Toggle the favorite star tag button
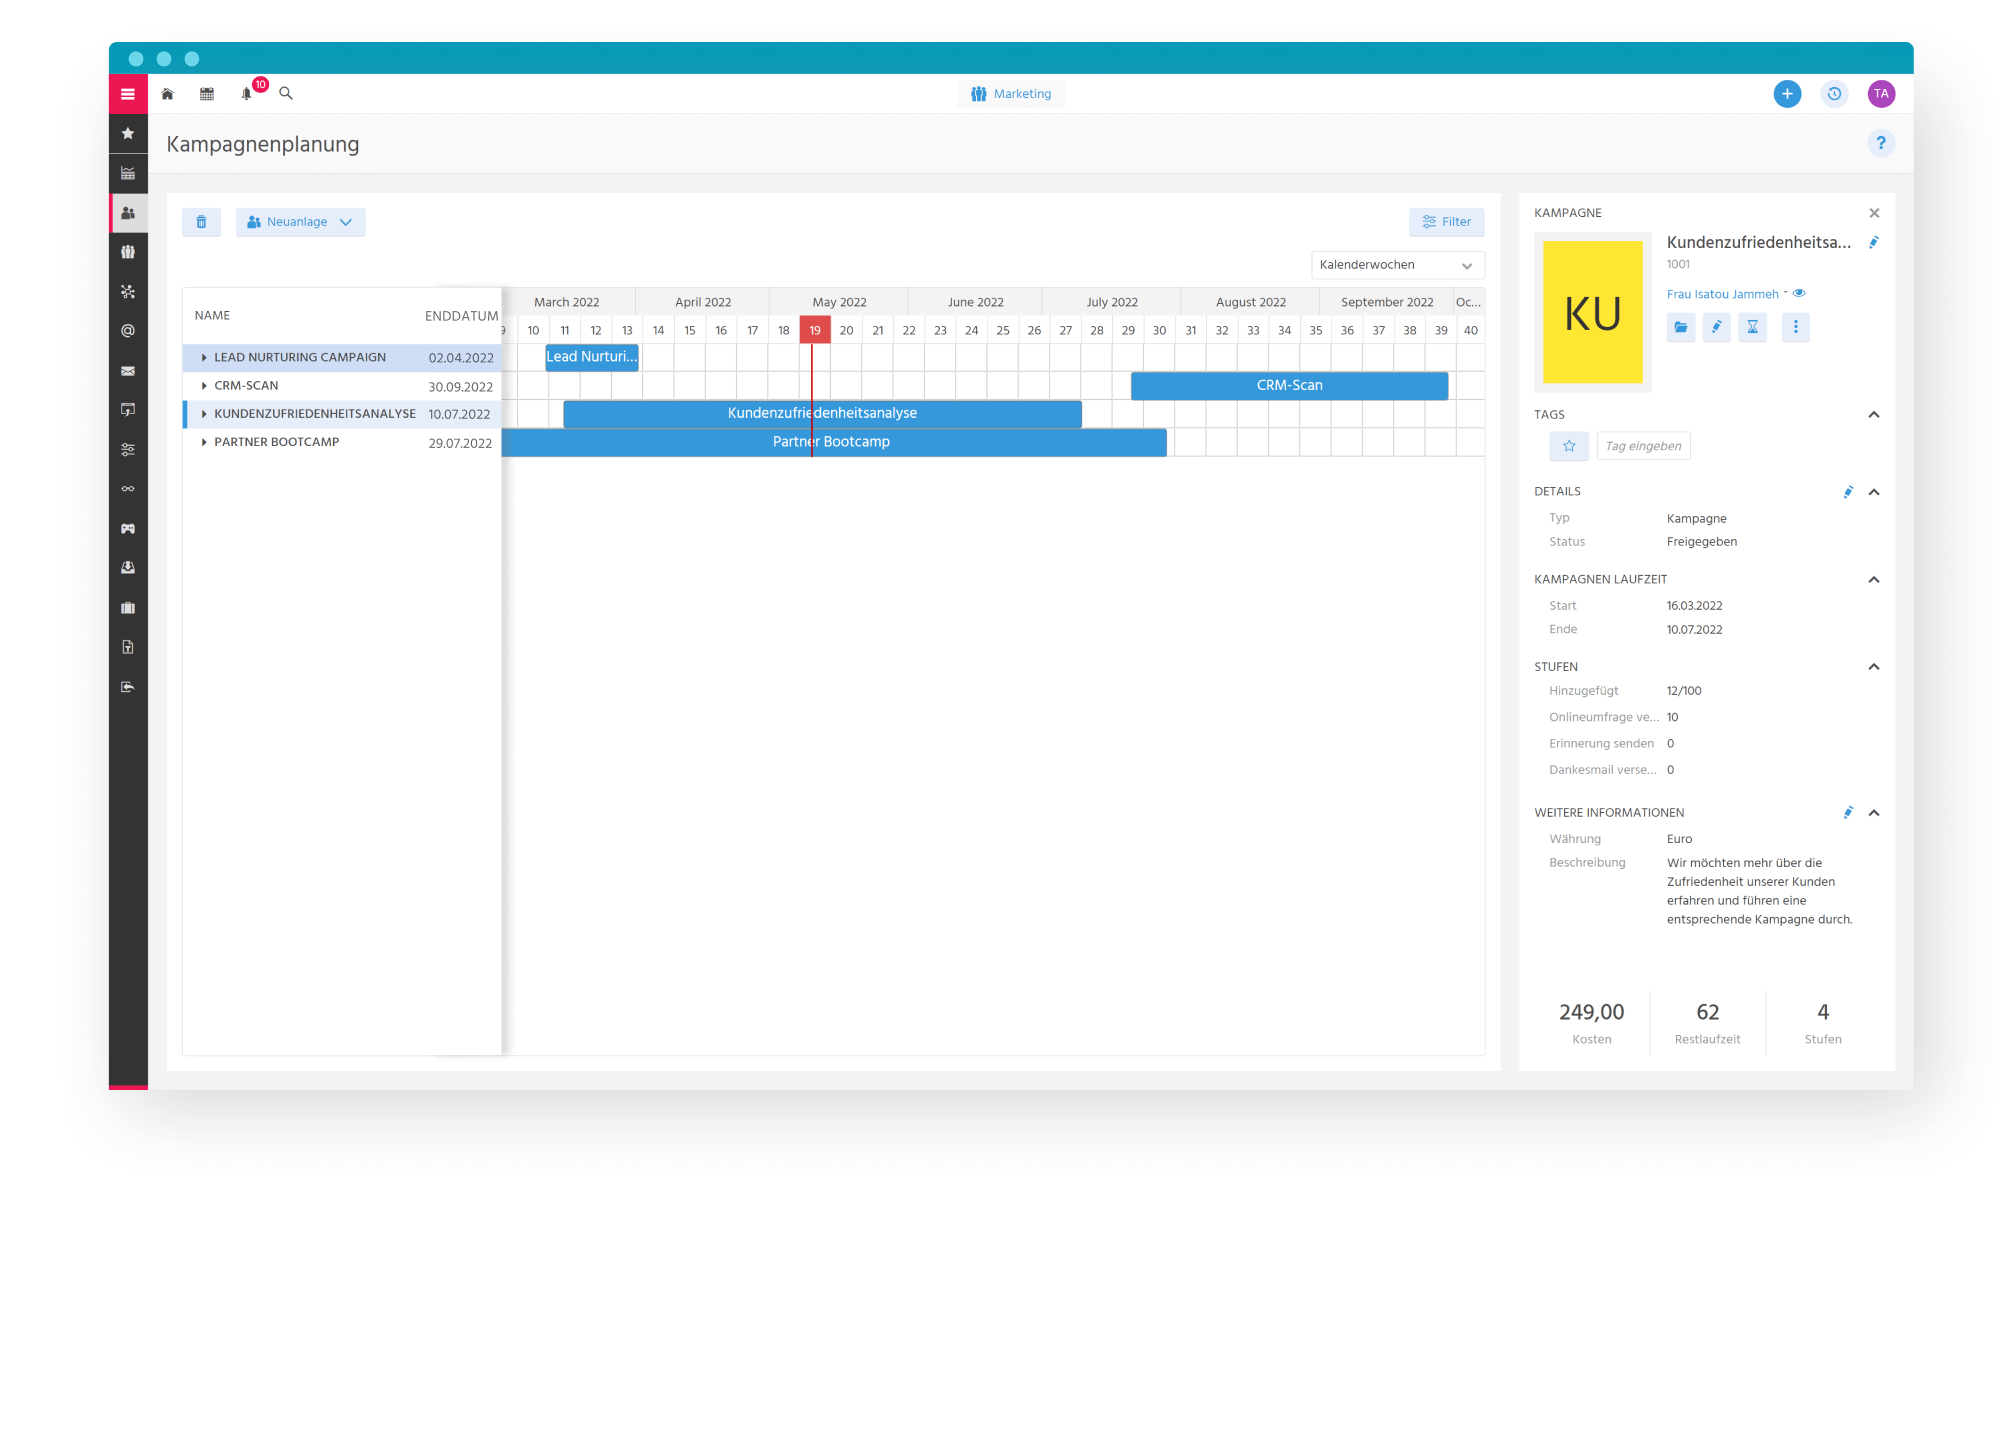 pos(1569,446)
